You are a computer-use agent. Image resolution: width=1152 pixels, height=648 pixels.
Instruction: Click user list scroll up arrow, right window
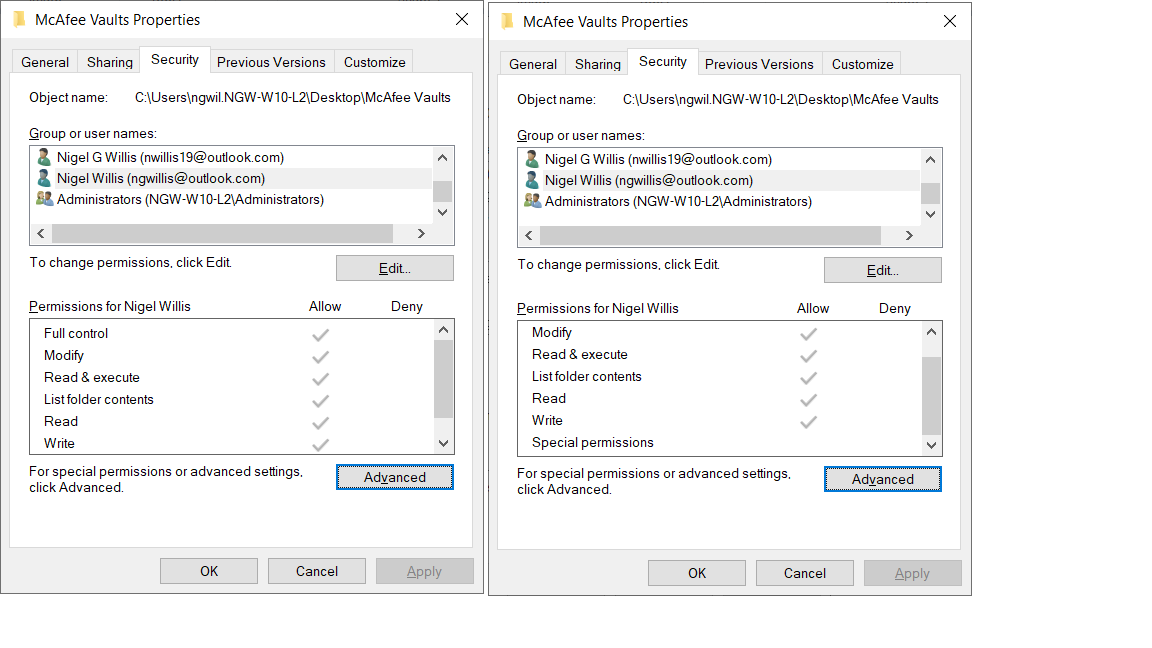[930, 159]
